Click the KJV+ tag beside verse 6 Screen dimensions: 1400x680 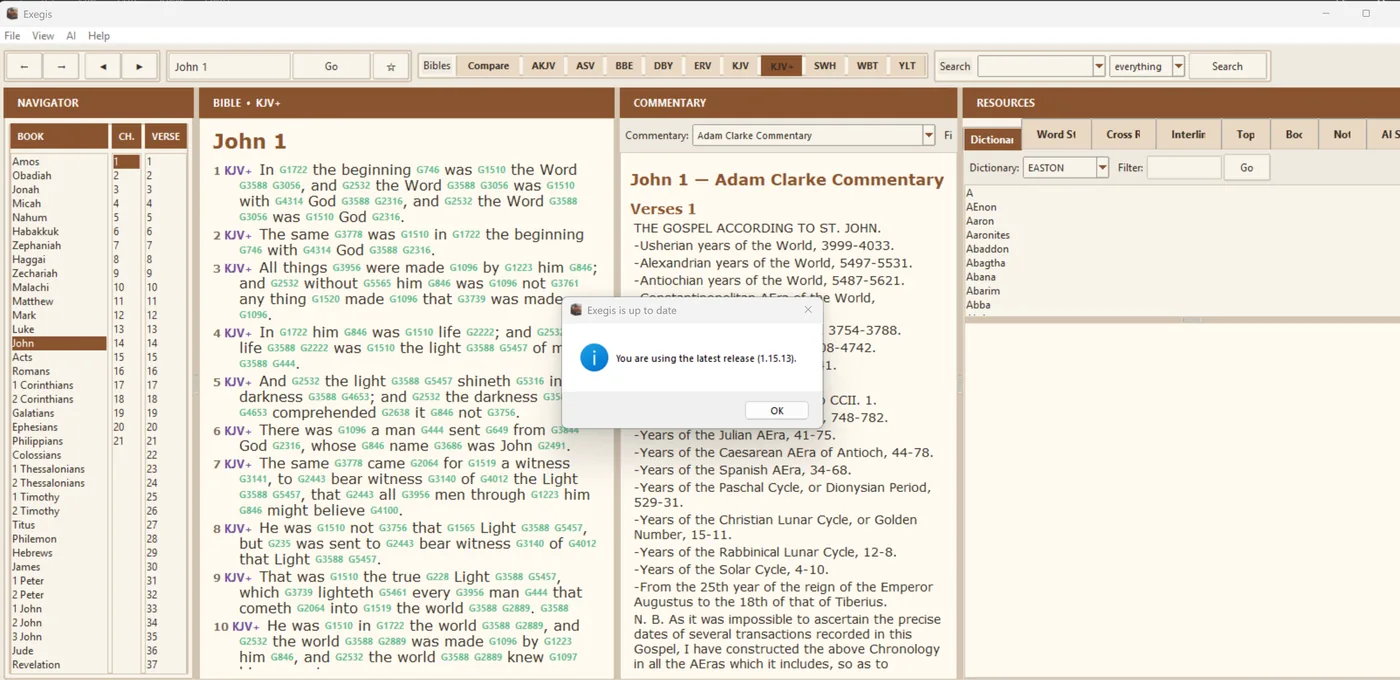pyautogui.click(x=238, y=431)
